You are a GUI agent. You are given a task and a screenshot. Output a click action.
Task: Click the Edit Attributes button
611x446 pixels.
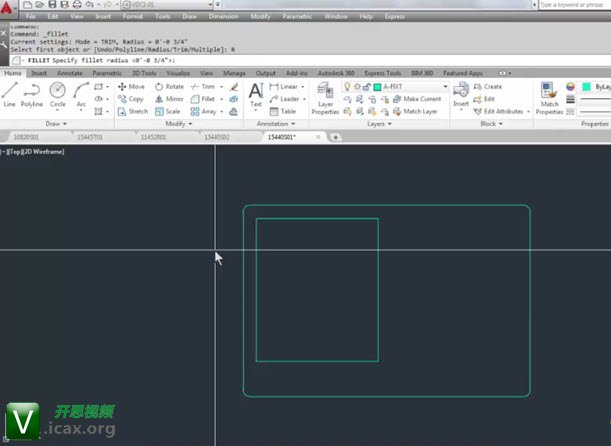click(x=501, y=111)
